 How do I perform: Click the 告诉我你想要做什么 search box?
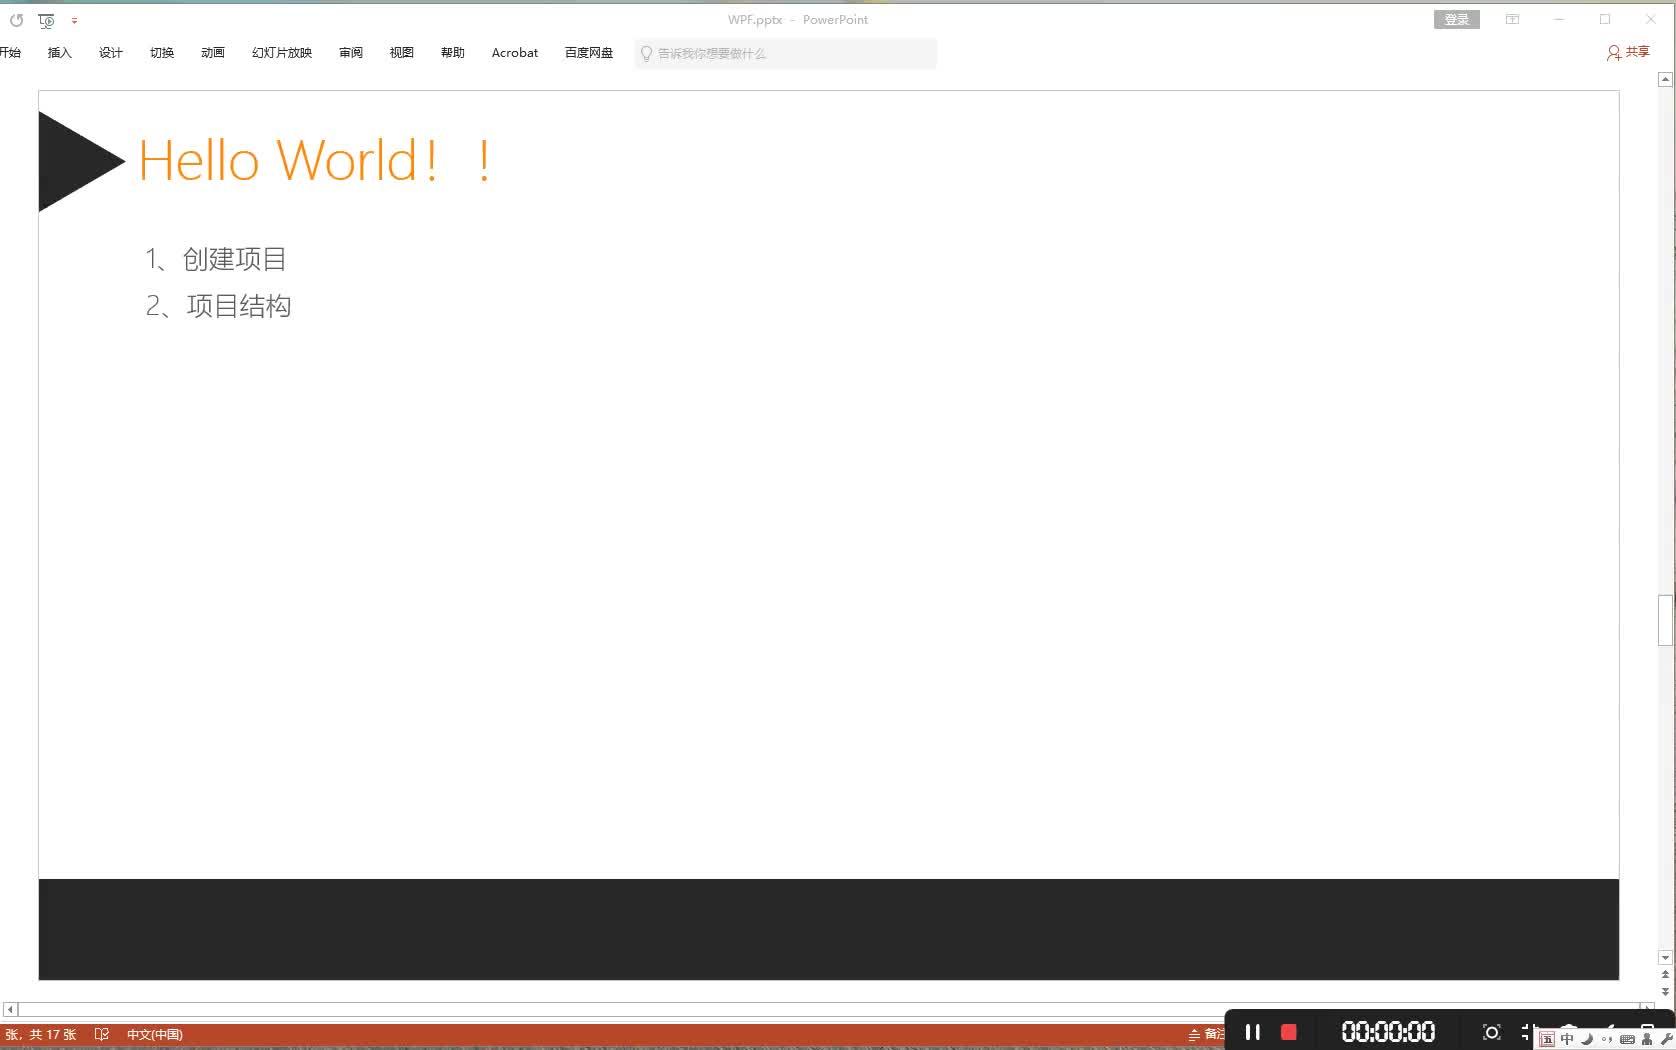(x=786, y=54)
